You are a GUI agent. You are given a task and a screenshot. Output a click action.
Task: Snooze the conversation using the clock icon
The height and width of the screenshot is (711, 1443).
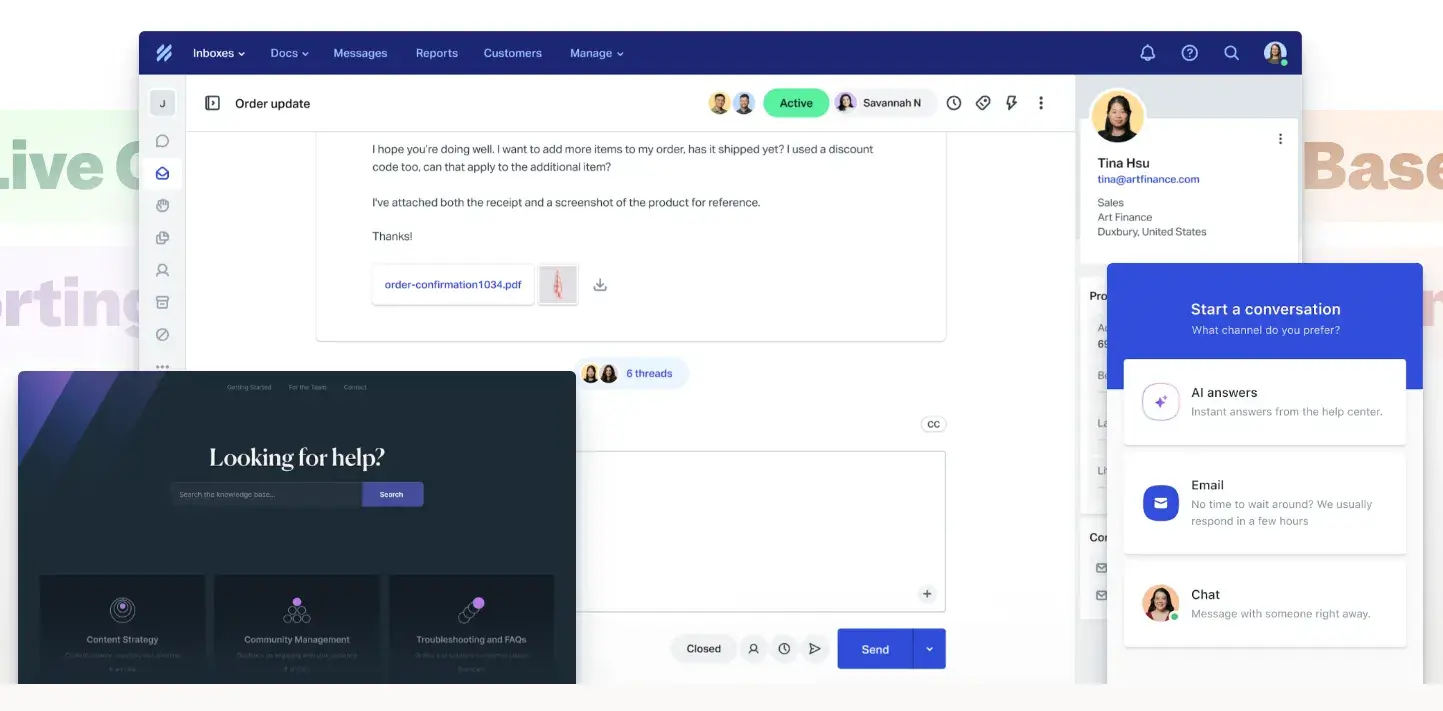coord(953,102)
